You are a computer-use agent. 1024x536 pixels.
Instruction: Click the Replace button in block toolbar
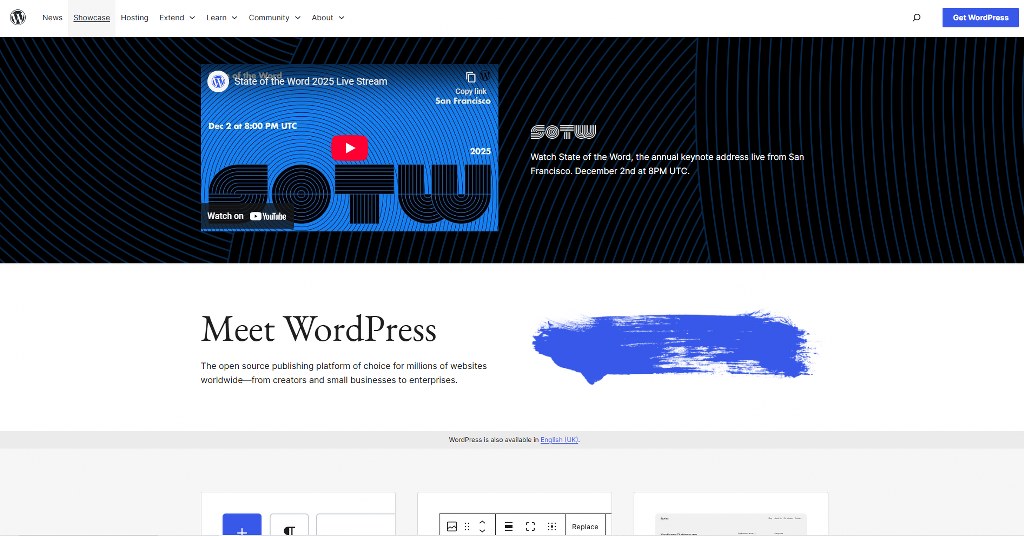pyautogui.click(x=584, y=526)
